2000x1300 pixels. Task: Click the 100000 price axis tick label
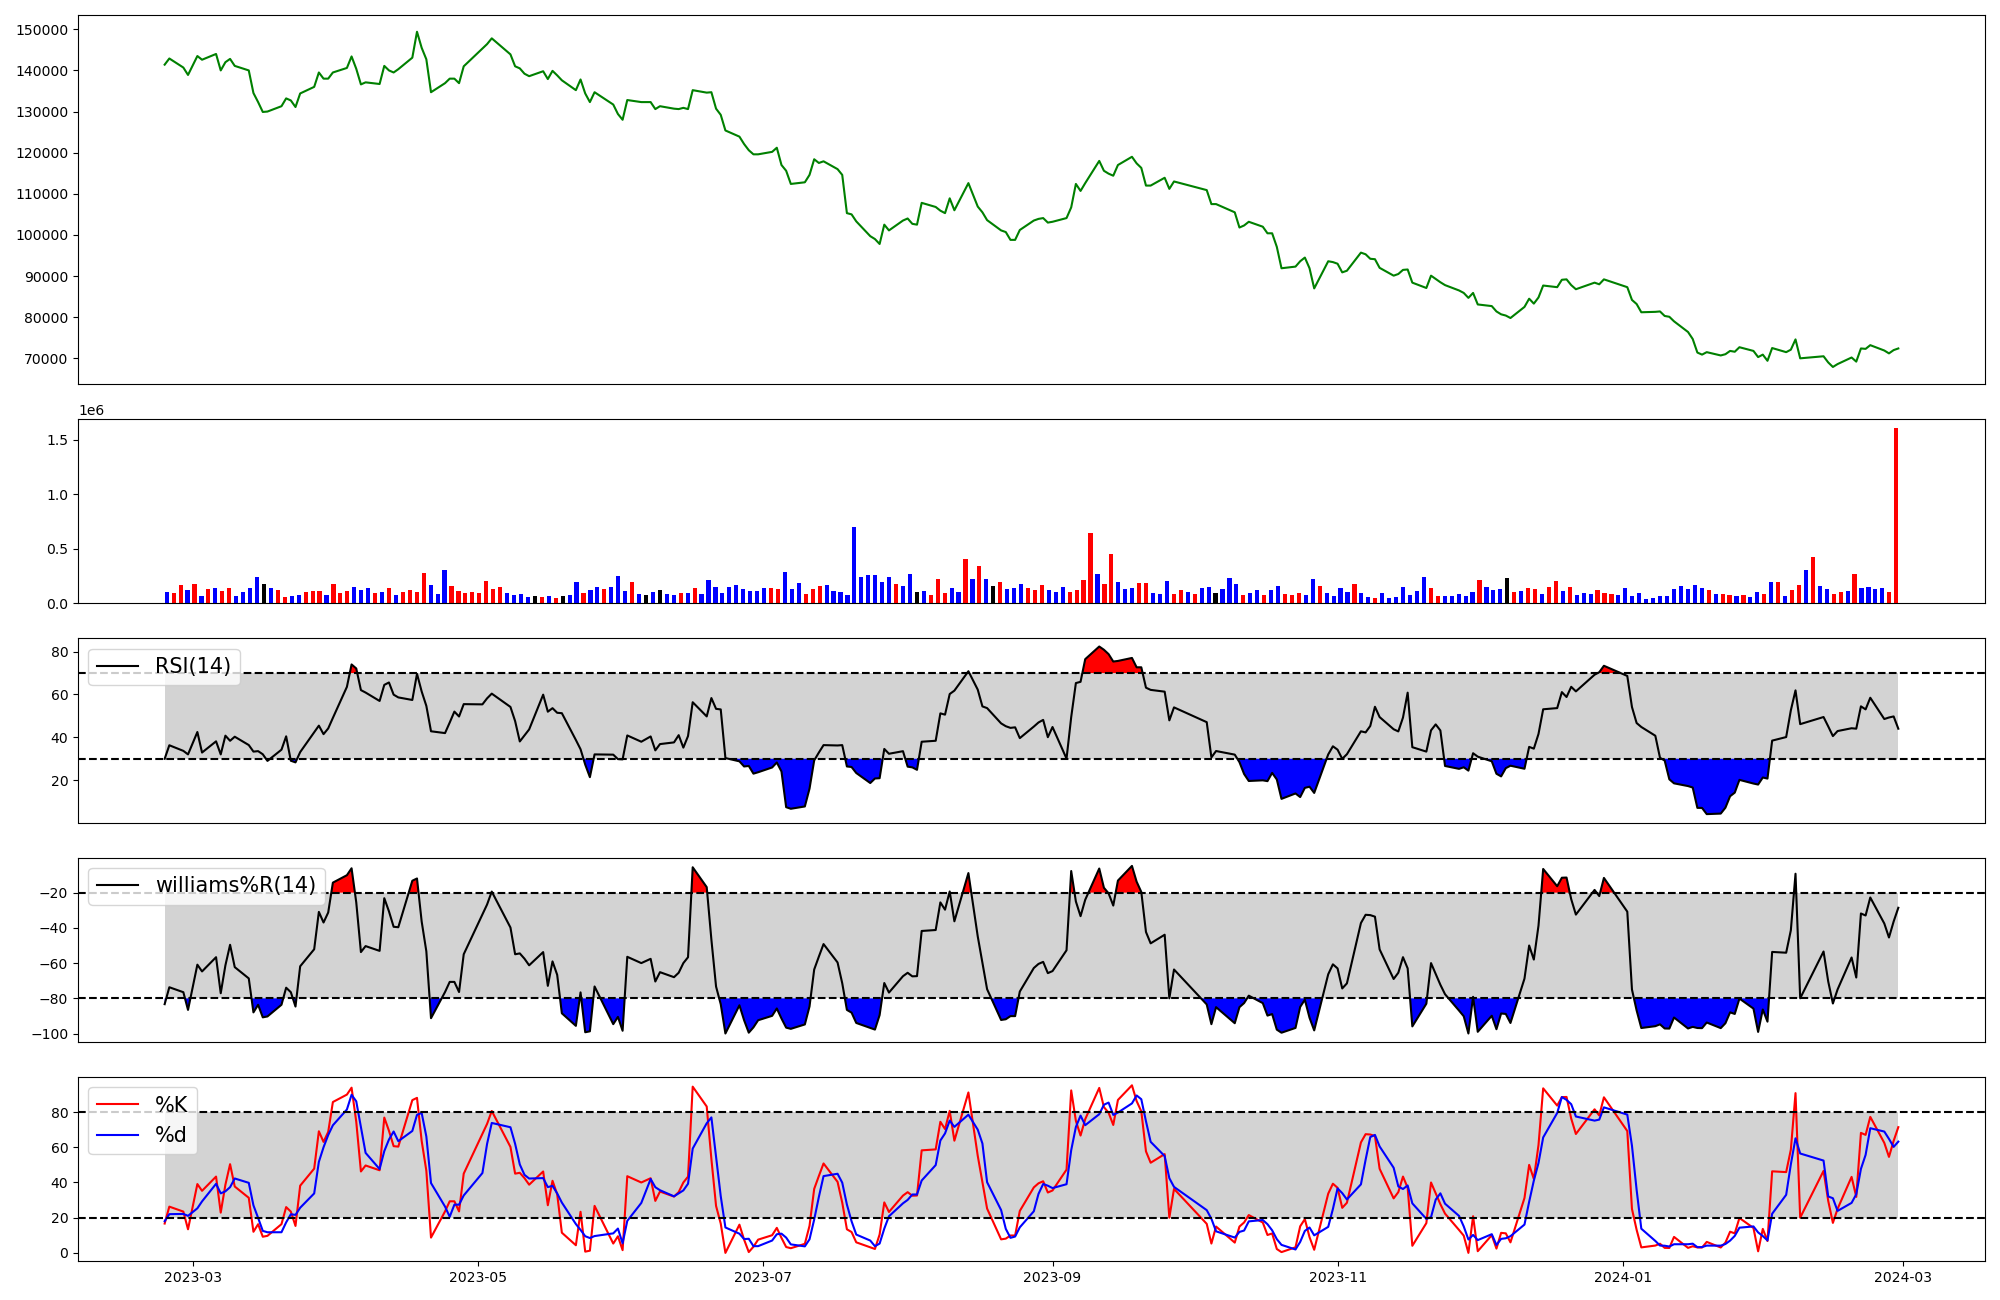(42, 236)
